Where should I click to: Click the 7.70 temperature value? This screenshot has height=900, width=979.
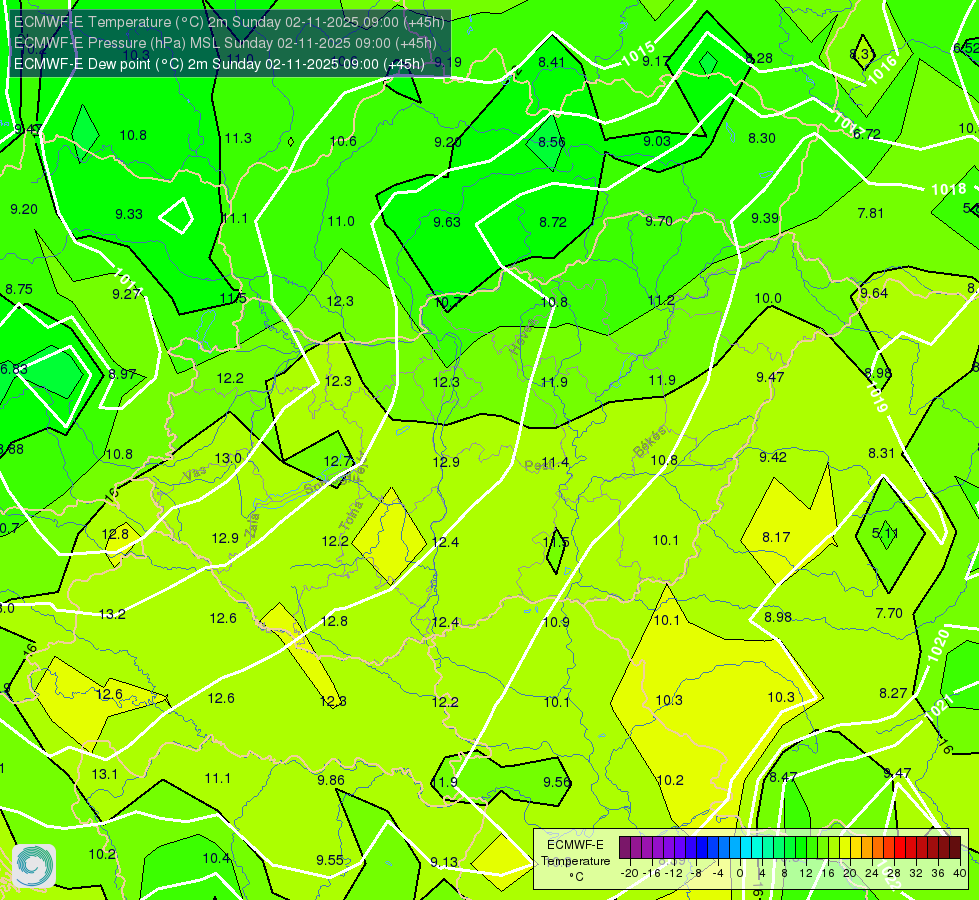tap(889, 613)
